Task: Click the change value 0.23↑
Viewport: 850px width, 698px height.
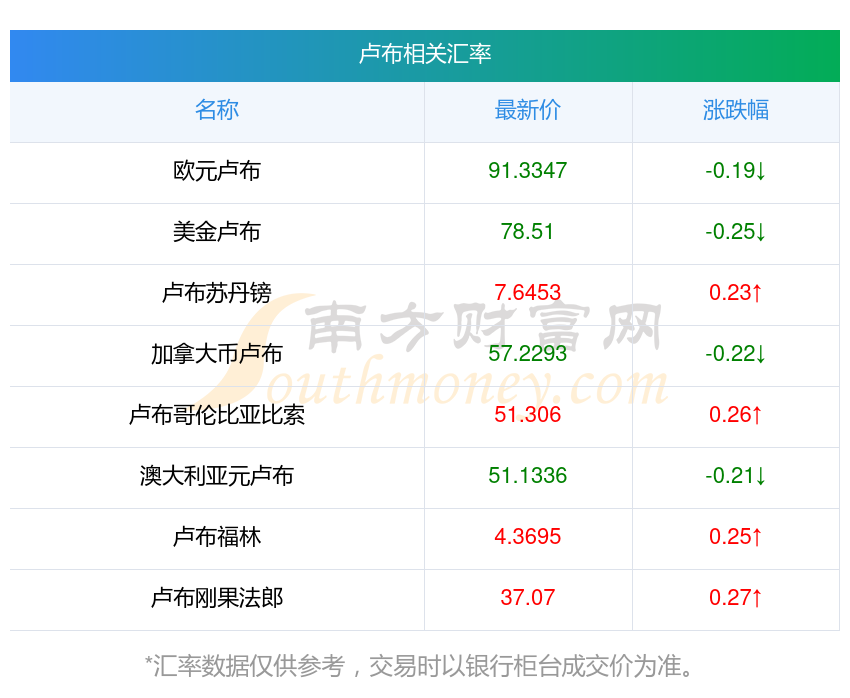Action: pos(736,293)
